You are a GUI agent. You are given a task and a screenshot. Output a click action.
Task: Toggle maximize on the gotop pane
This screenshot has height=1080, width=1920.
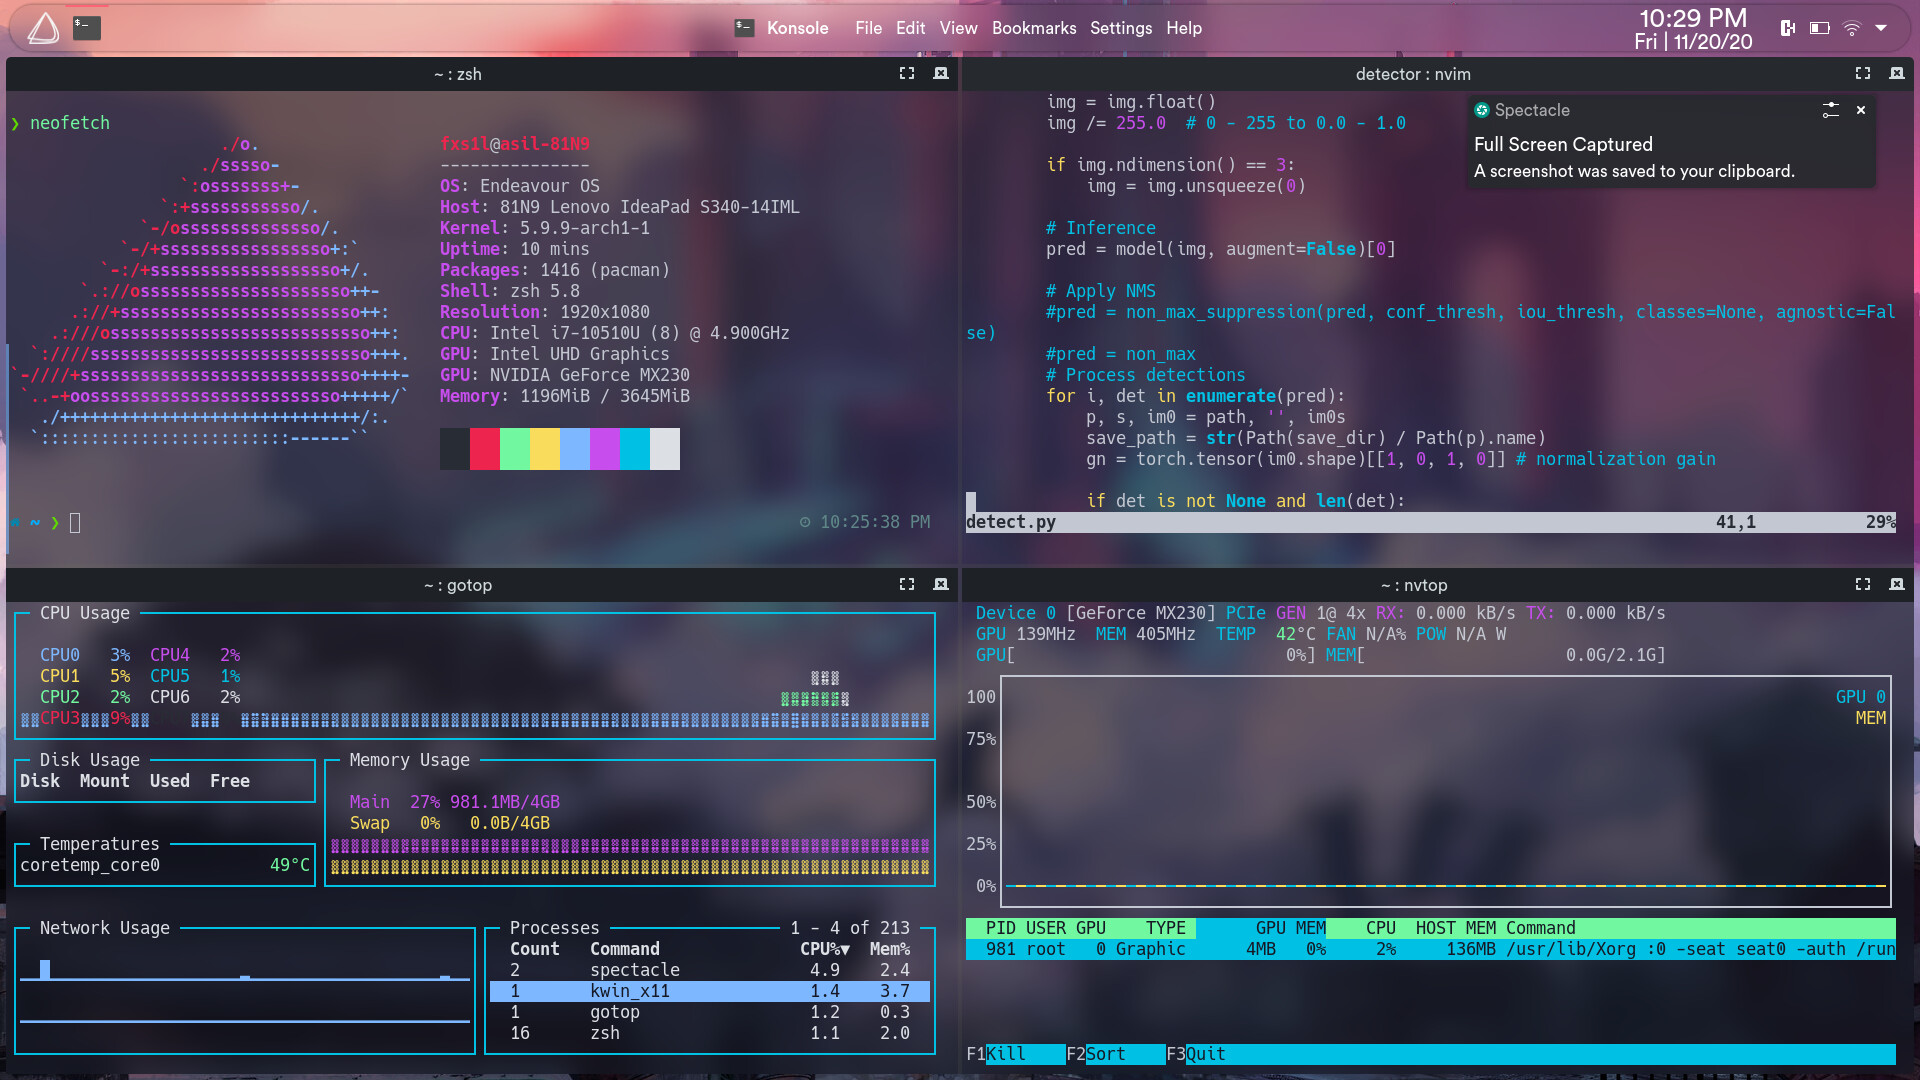(x=907, y=584)
